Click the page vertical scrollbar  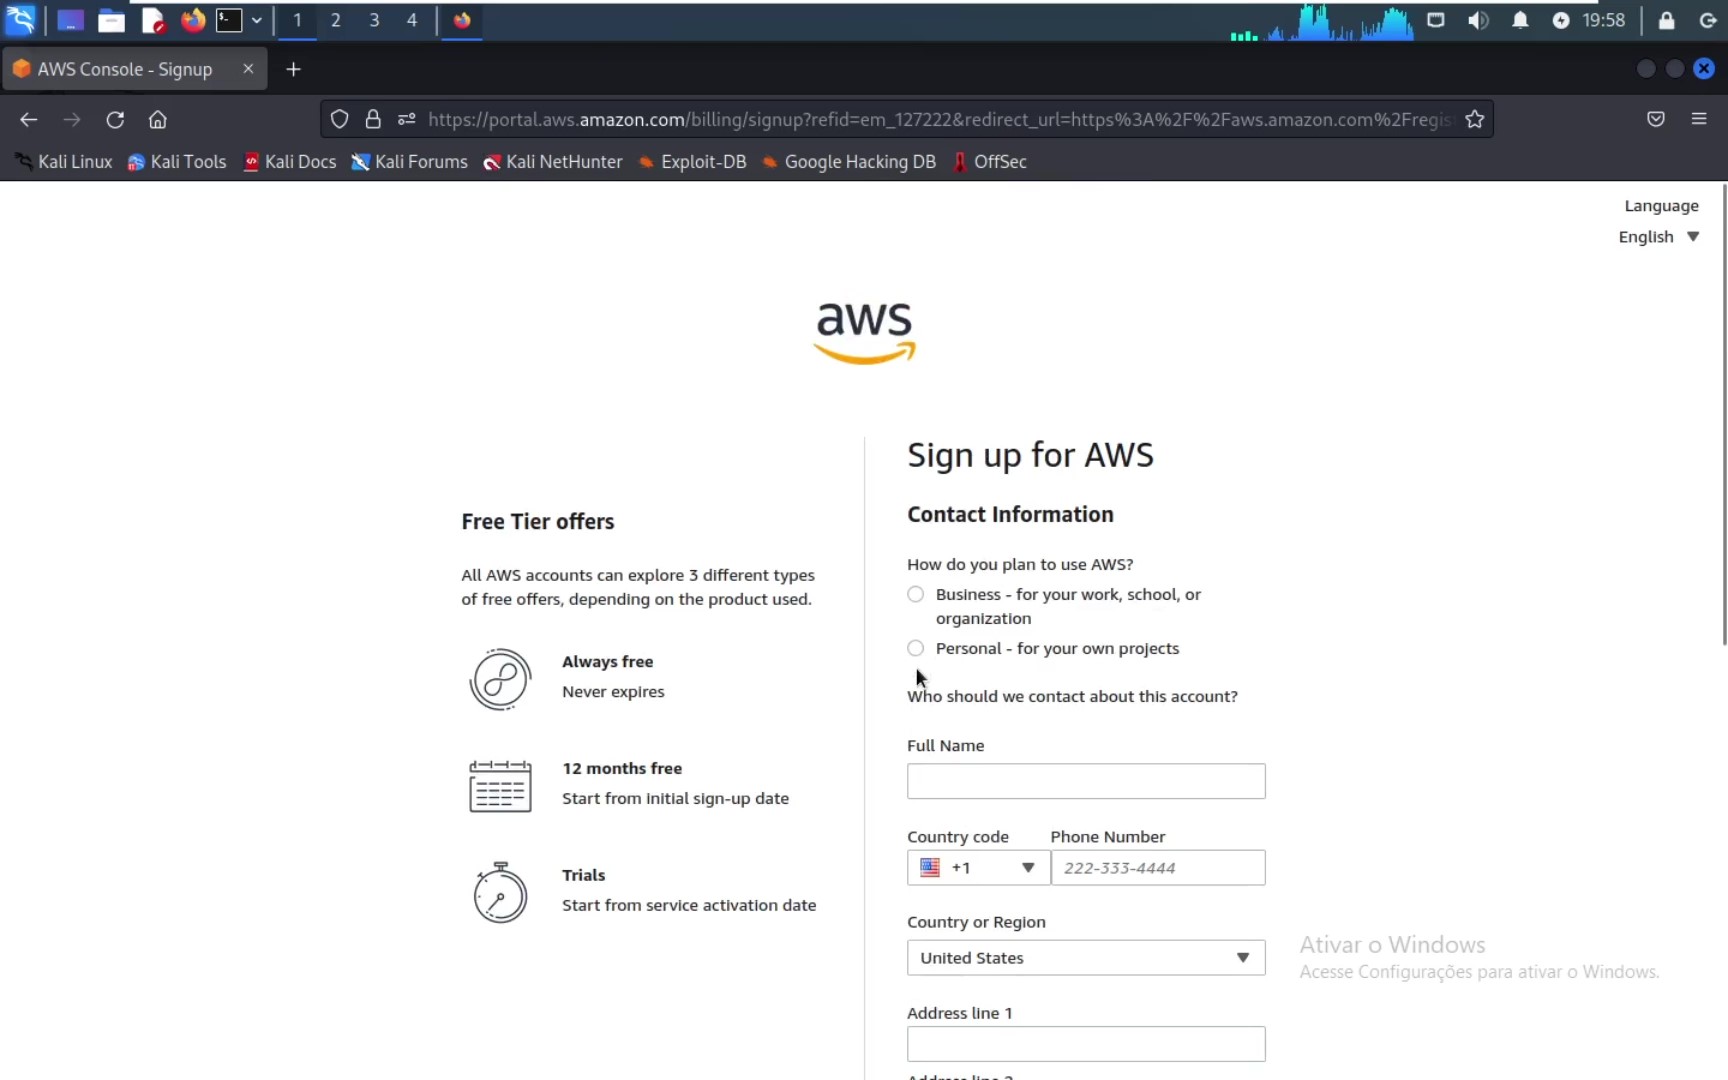pos(1724,415)
